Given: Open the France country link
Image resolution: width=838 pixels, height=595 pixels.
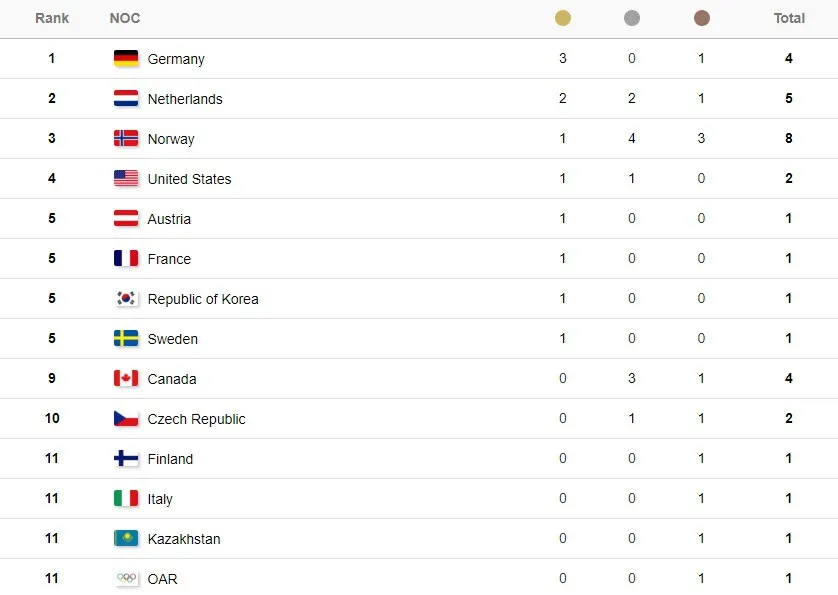Looking at the screenshot, I should click(169, 259).
